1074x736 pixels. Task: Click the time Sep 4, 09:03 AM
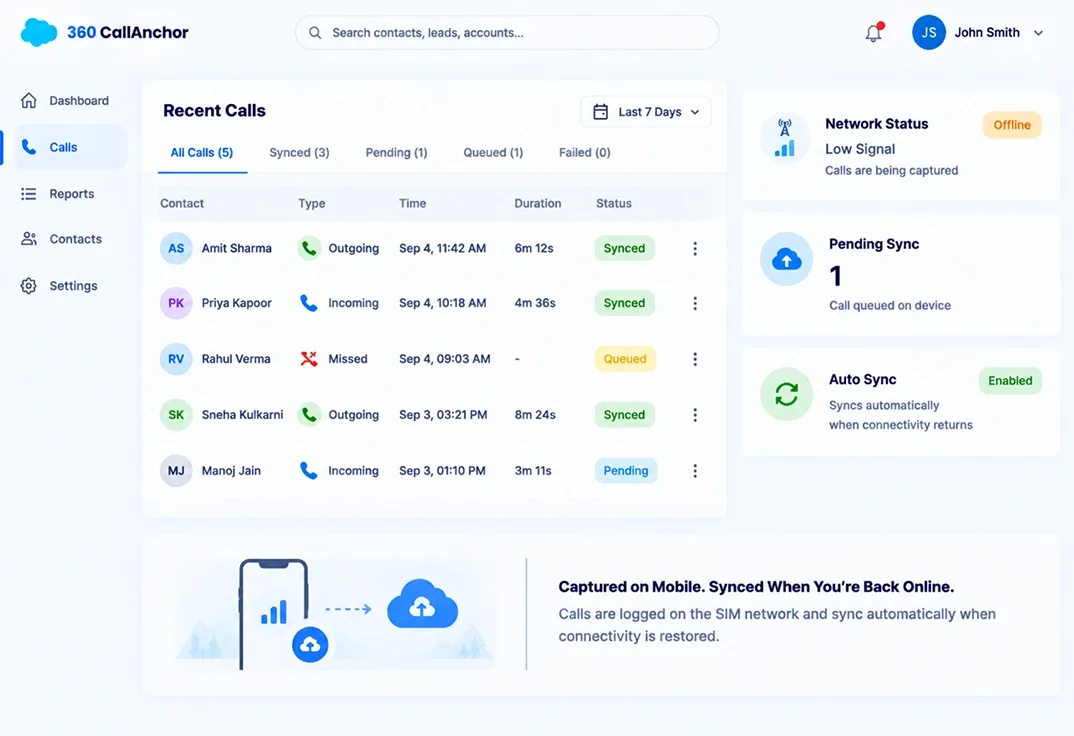tap(445, 359)
